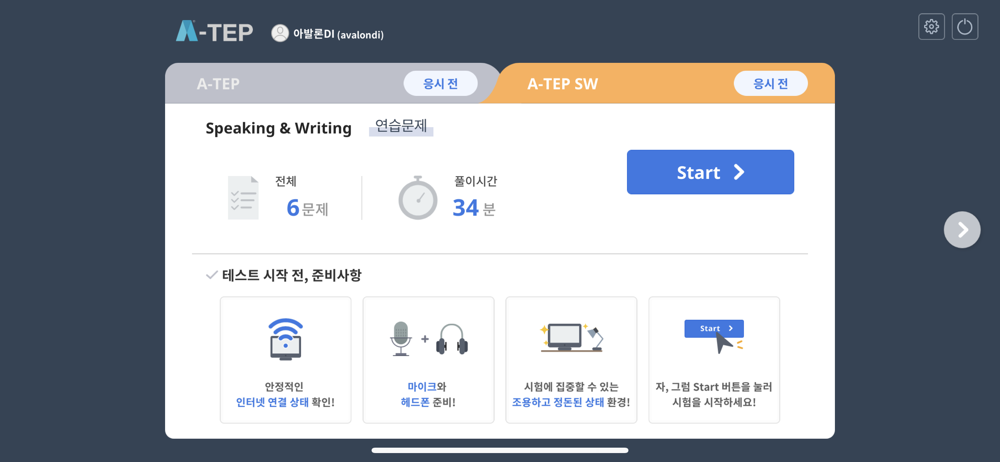The height and width of the screenshot is (462, 1000).
Task: Click the microphone icon
Action: coord(401,338)
